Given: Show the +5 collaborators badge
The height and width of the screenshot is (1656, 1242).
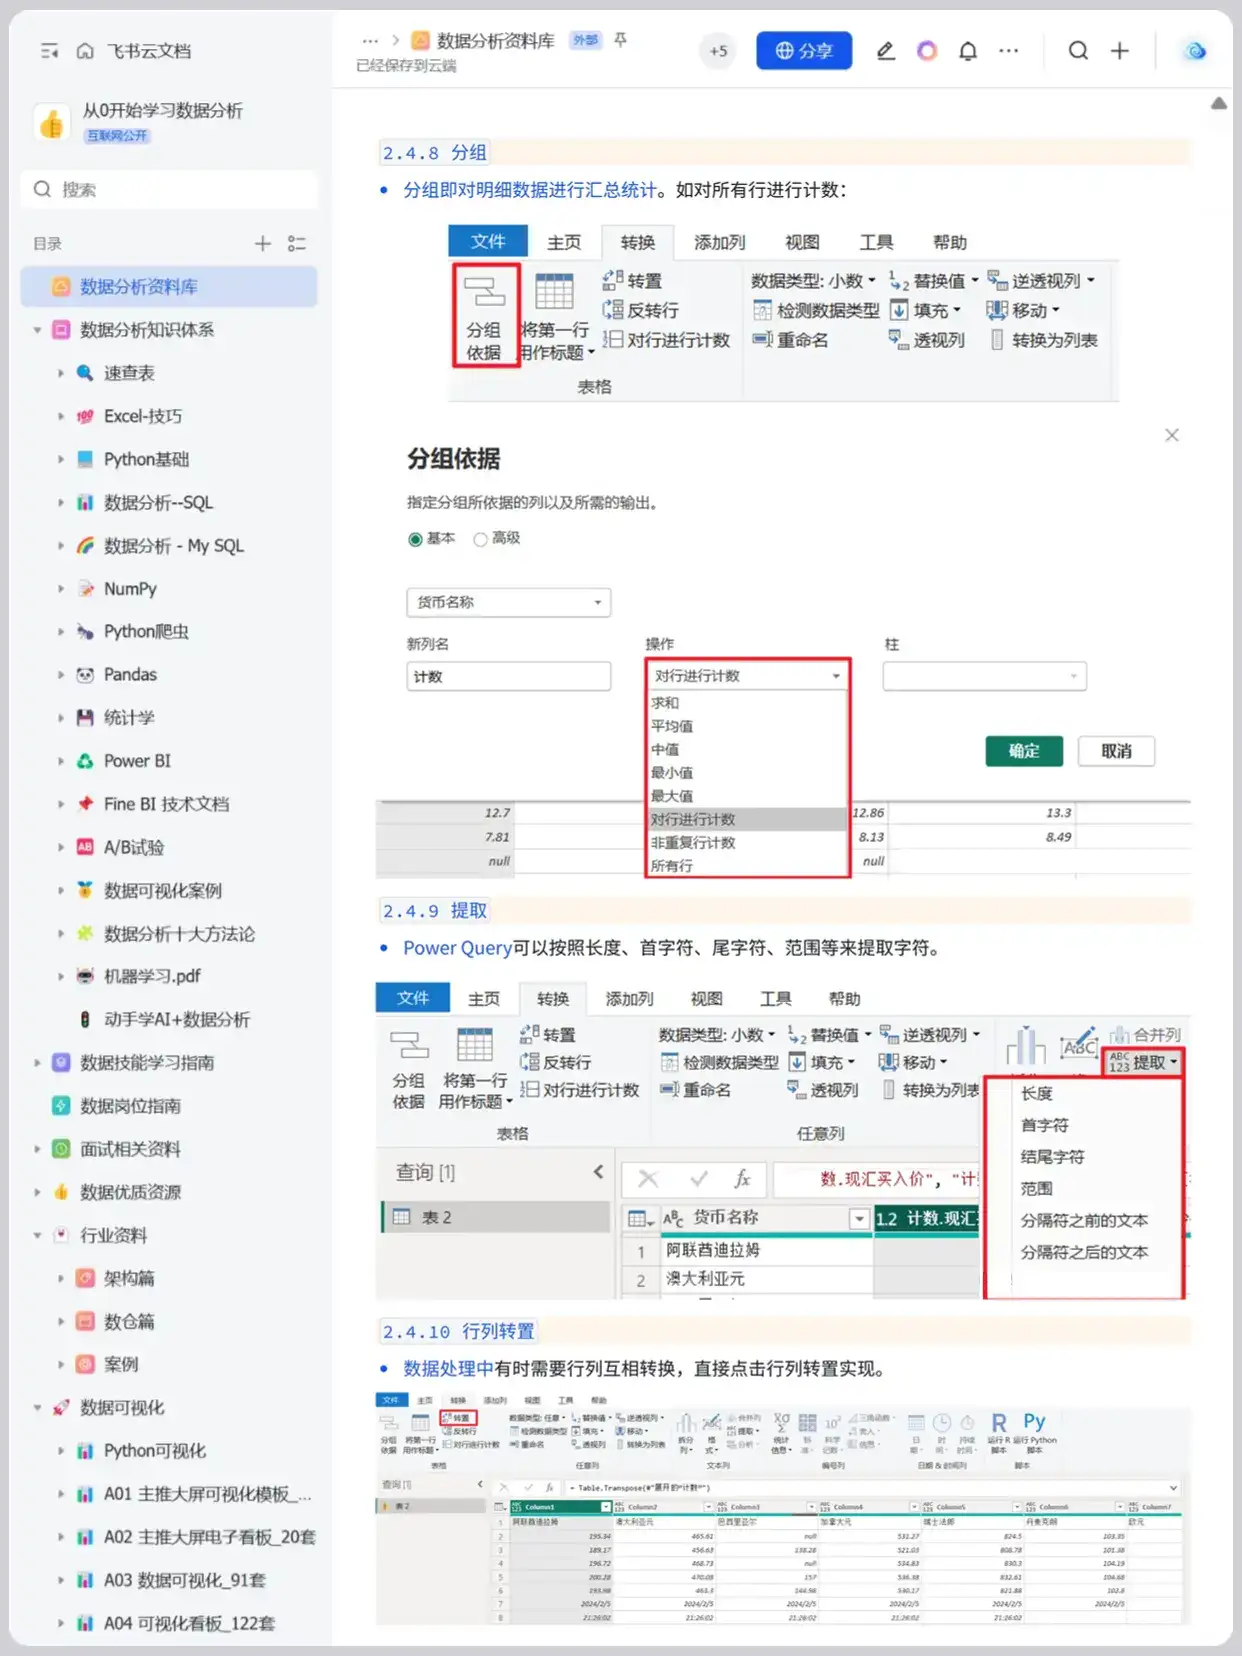Looking at the screenshot, I should 718,51.
